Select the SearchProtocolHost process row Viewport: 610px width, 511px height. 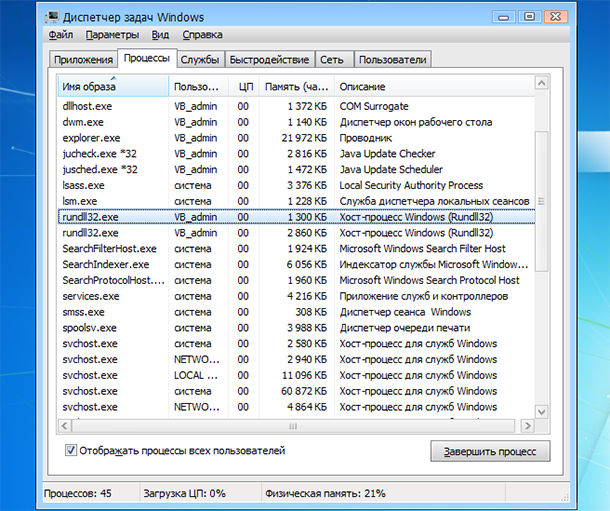[x=296, y=280]
